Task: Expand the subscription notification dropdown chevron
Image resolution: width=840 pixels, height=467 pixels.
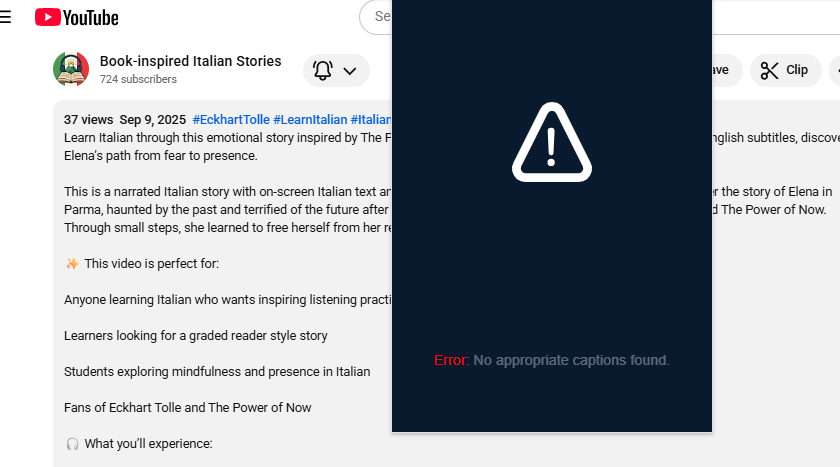Action: 350,71
